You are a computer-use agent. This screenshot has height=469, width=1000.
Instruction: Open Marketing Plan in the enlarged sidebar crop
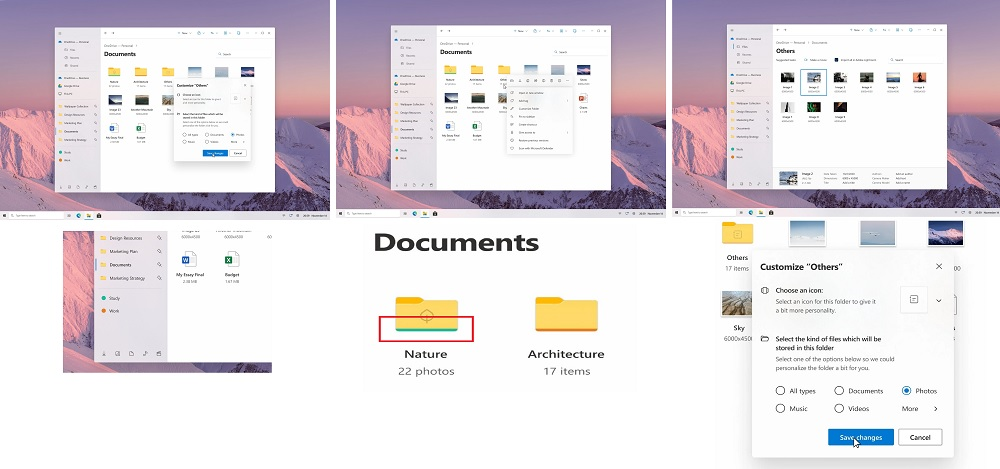click(123, 251)
